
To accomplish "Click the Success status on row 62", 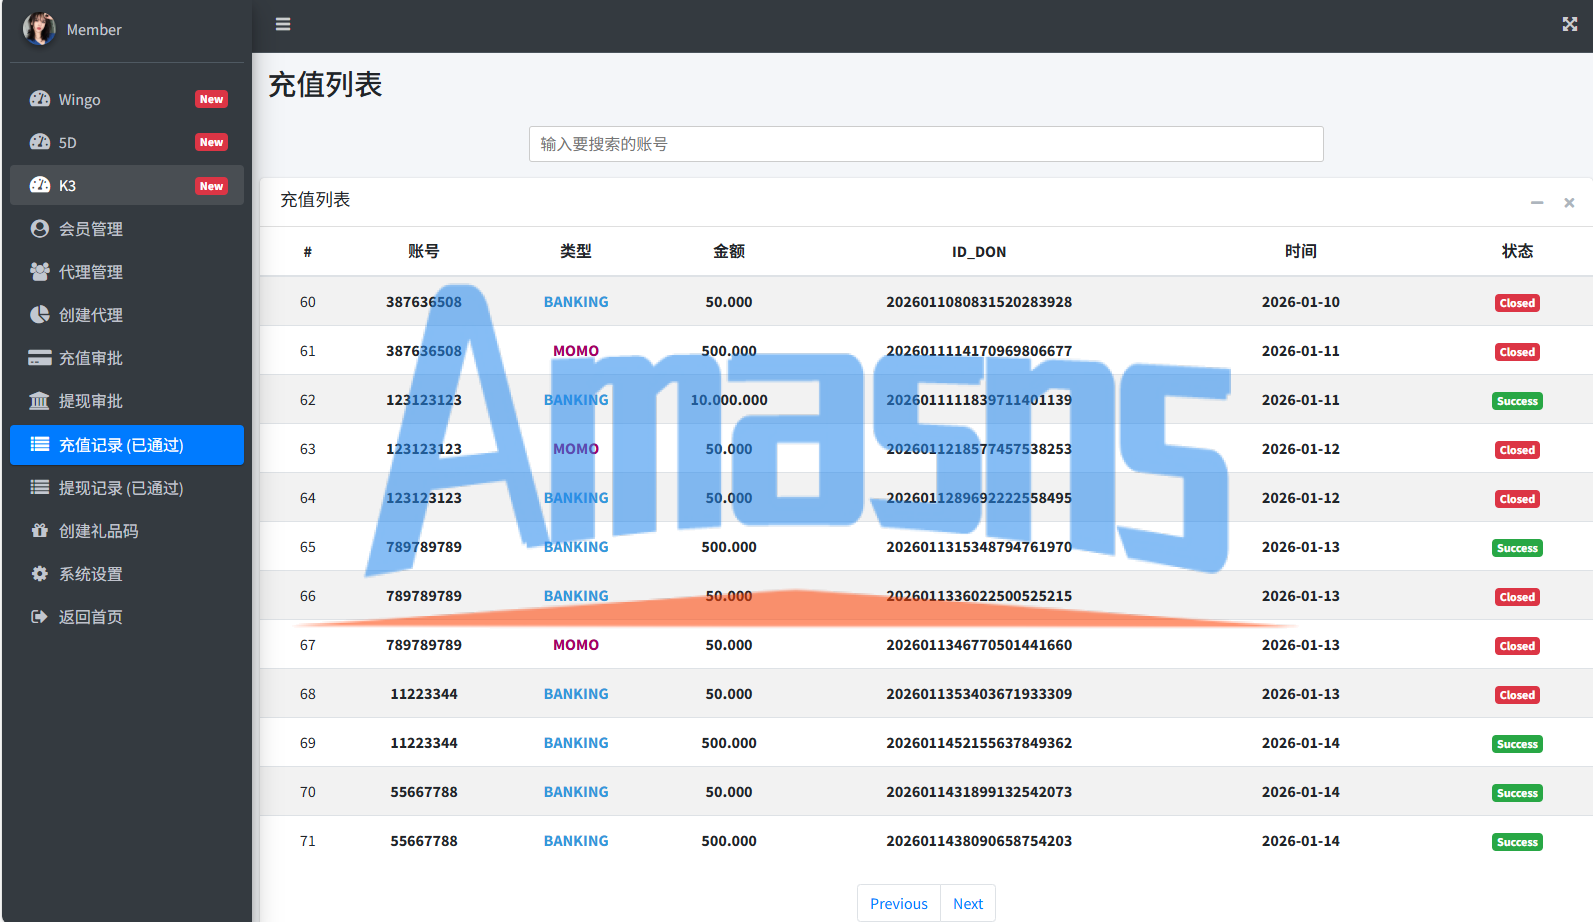I will click(1517, 401).
